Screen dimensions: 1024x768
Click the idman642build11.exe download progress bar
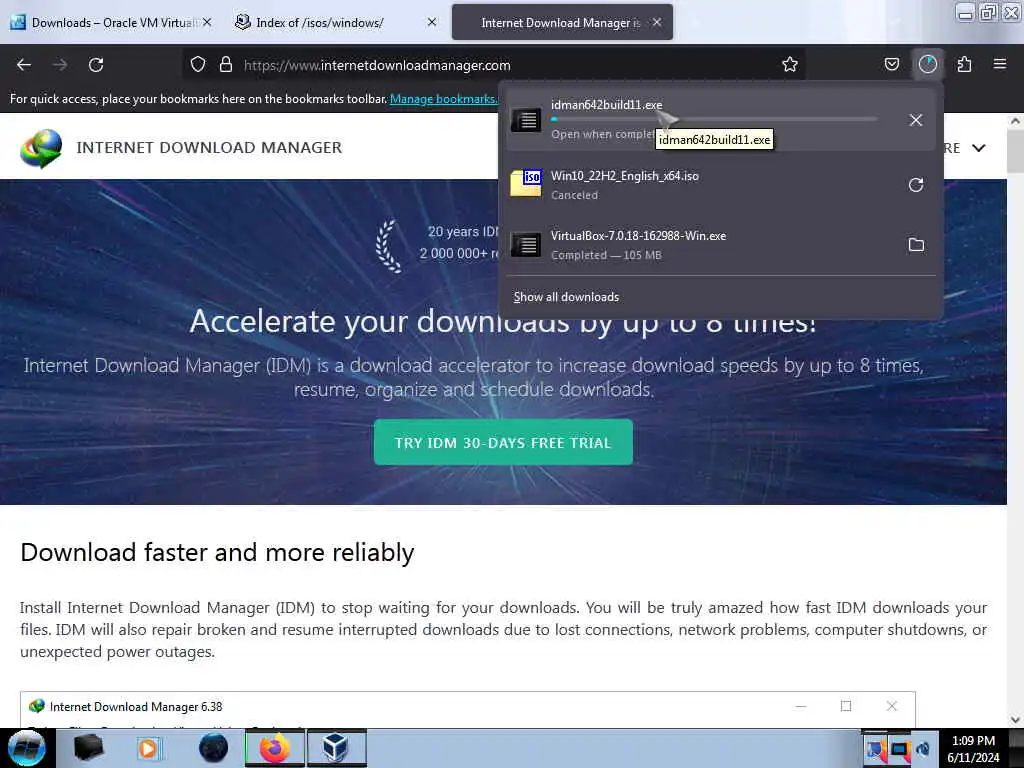(x=714, y=120)
